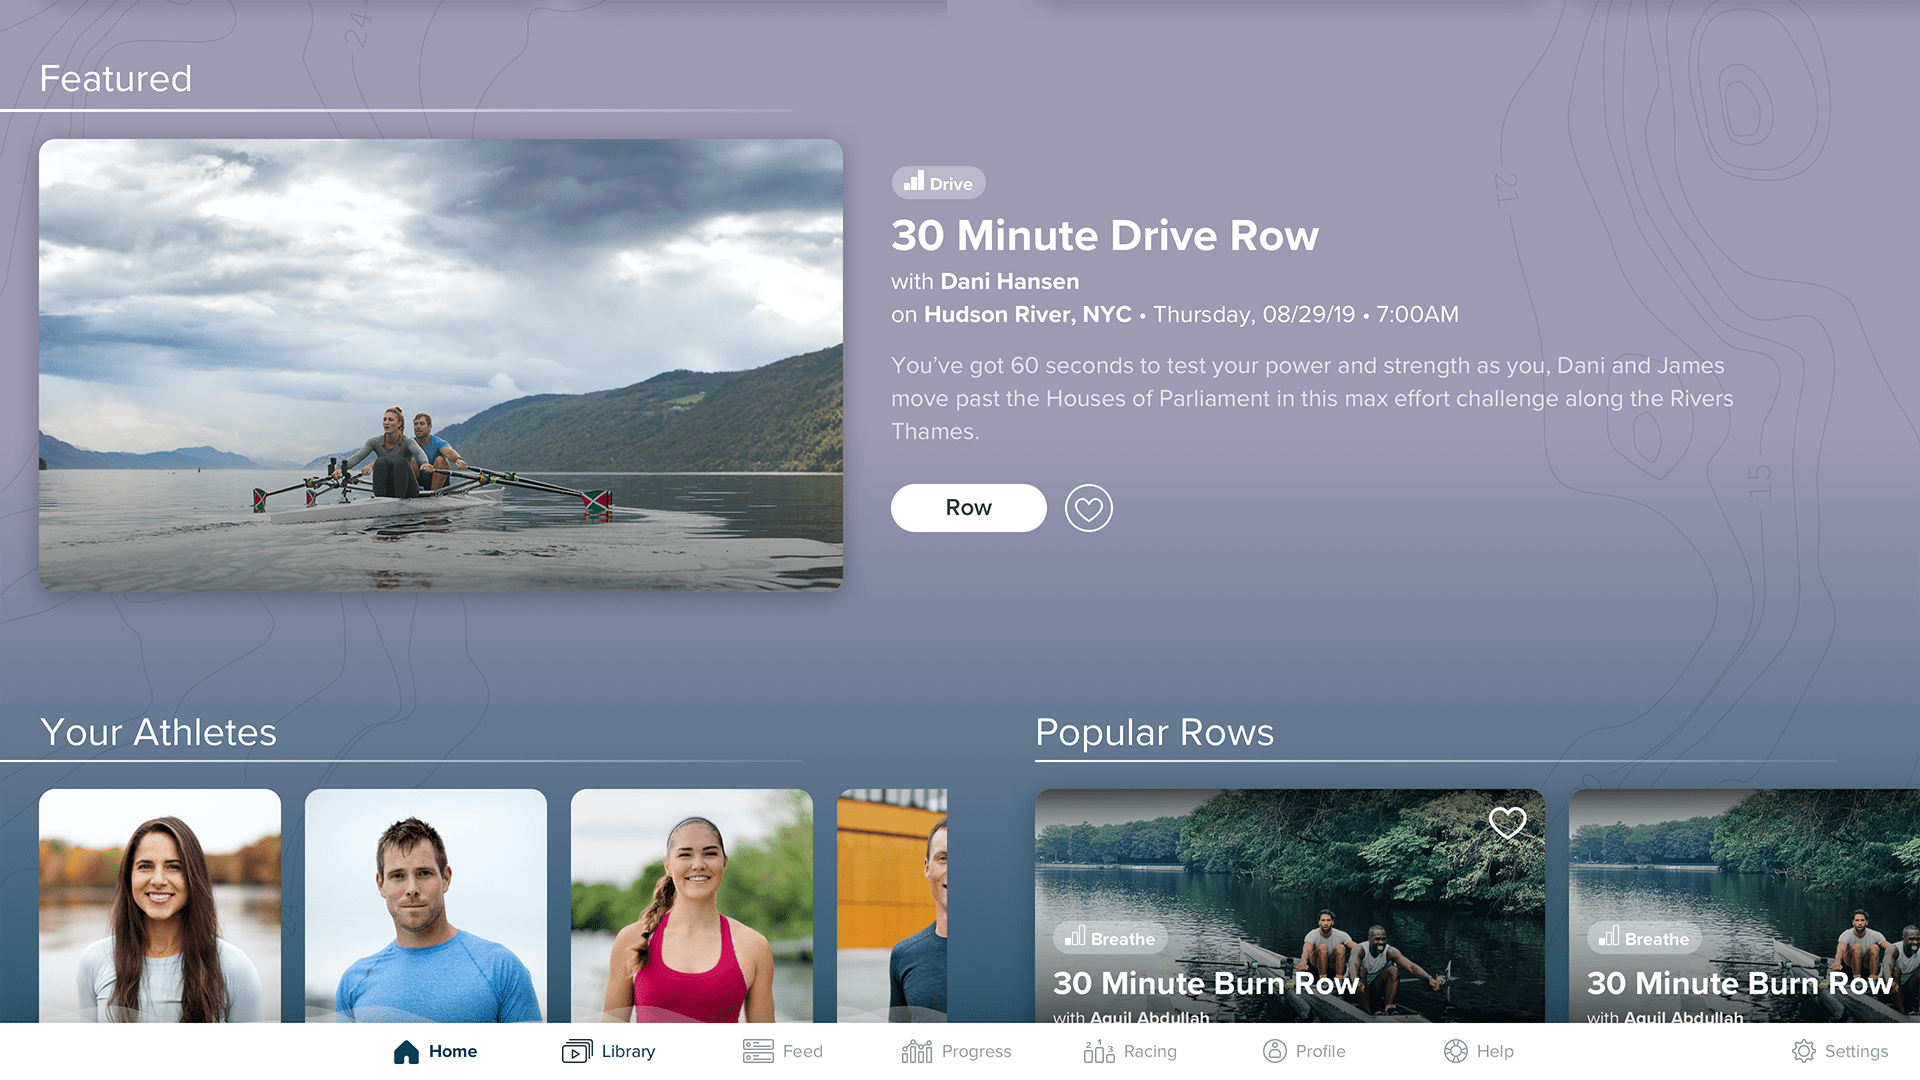Image resolution: width=1920 pixels, height=1080 pixels.
Task: Click the Breathe badge on the first Burn Row card
Action: (1110, 938)
